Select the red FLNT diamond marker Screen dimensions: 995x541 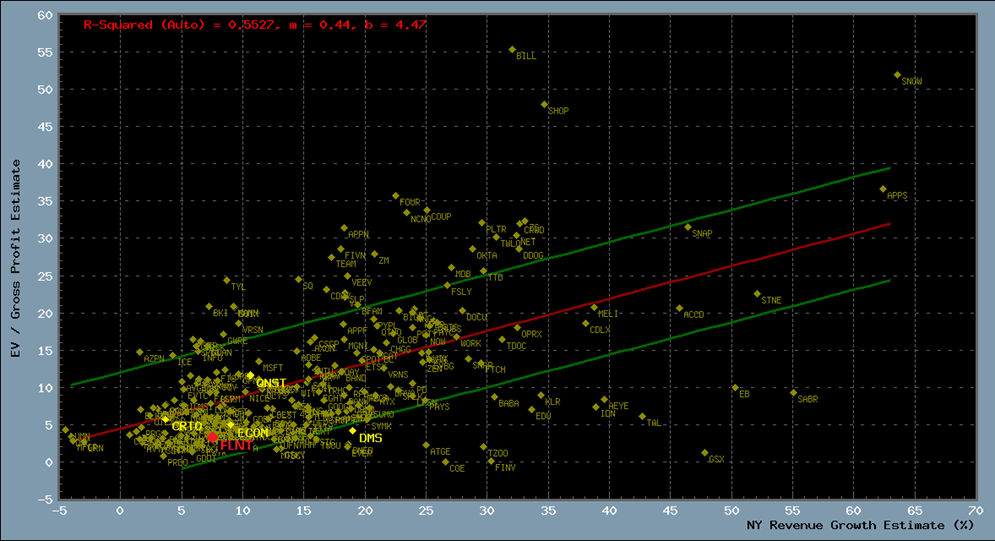pos(213,438)
